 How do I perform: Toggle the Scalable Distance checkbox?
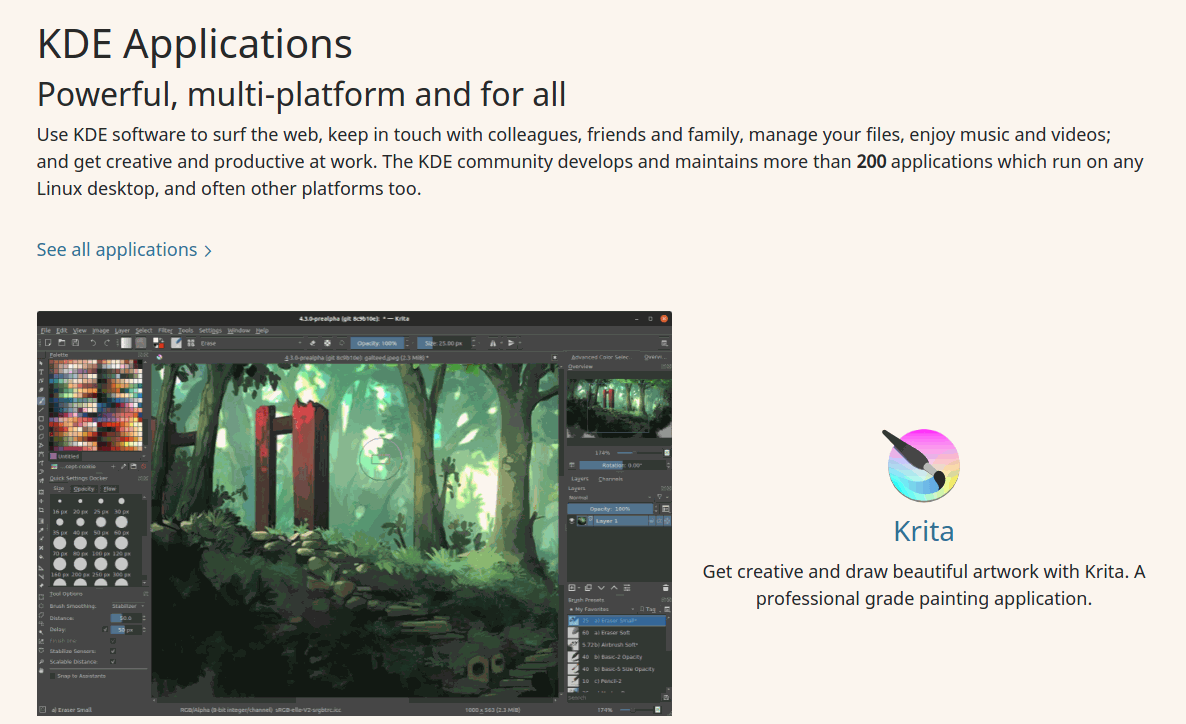(113, 661)
